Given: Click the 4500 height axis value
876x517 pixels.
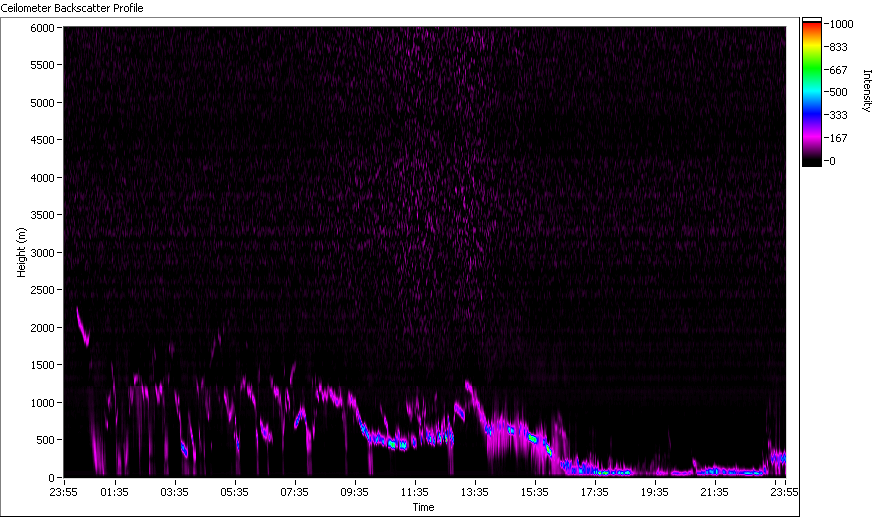Looking at the screenshot, I should (x=42, y=140).
